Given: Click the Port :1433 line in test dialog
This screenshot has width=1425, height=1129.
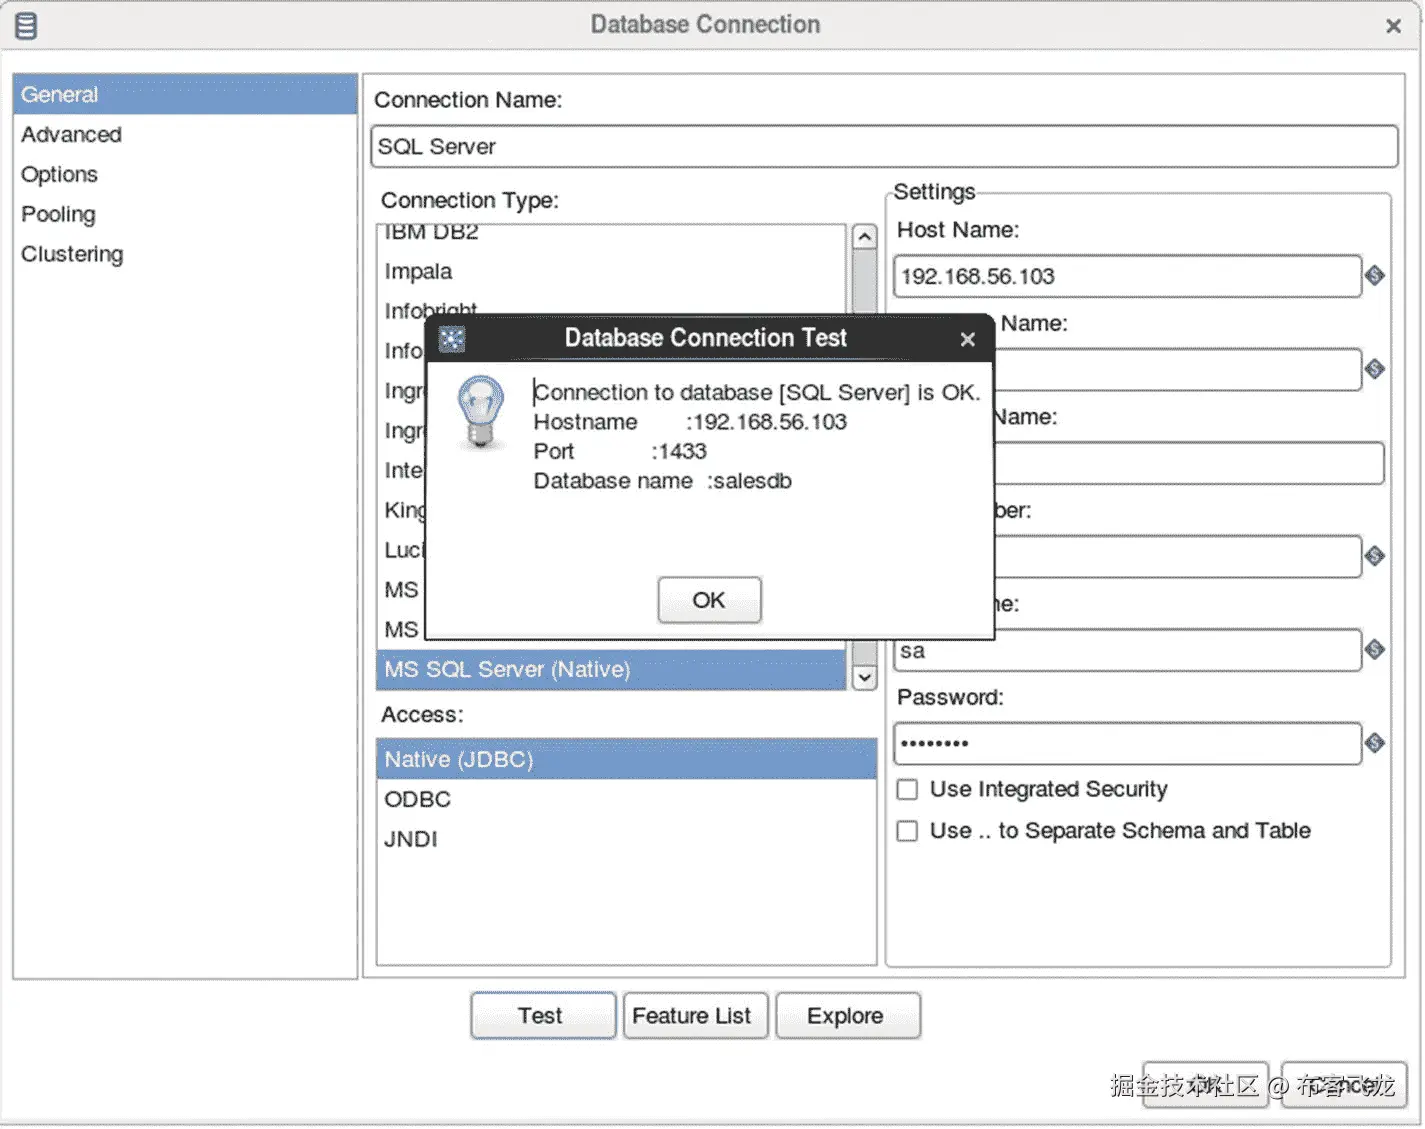Looking at the screenshot, I should tap(620, 451).
